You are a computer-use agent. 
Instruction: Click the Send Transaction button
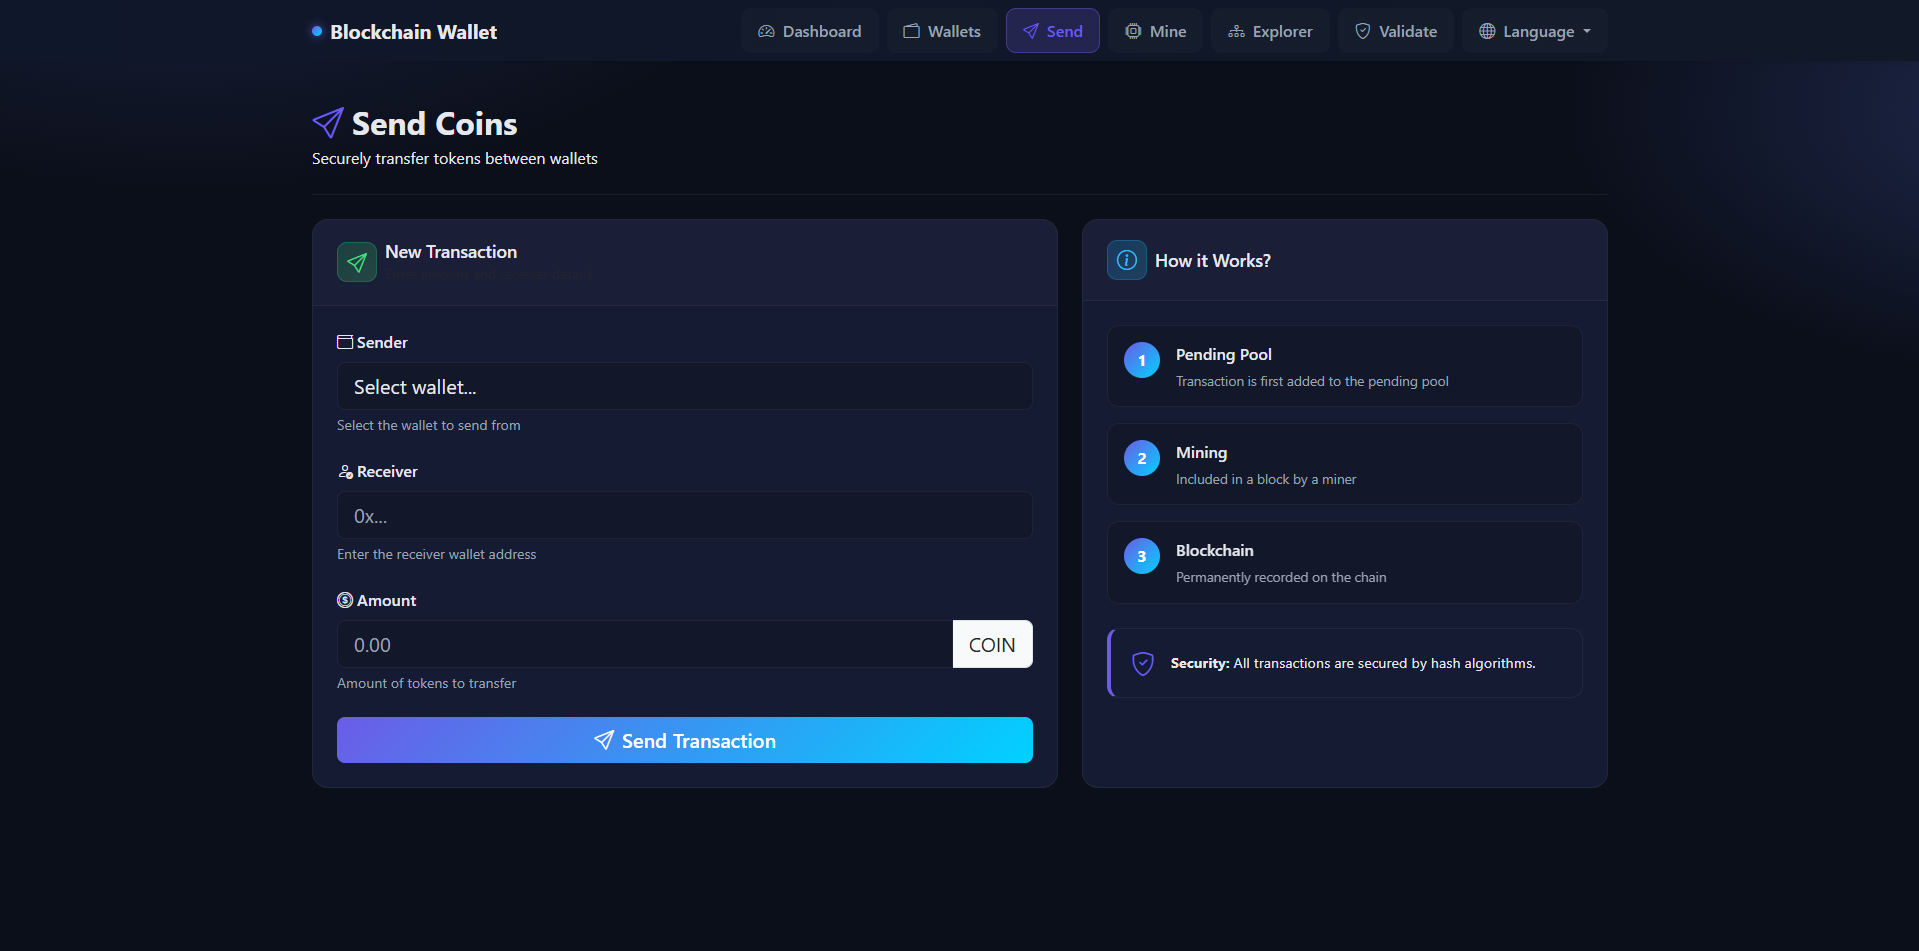684,740
